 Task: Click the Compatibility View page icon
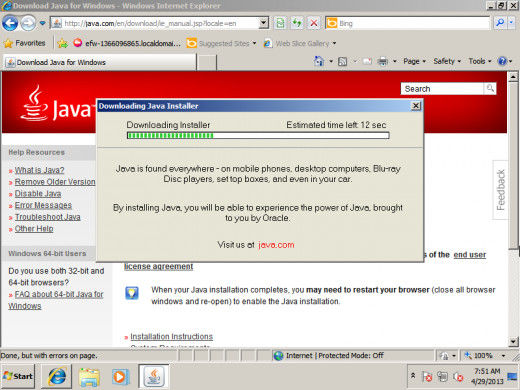280,23
